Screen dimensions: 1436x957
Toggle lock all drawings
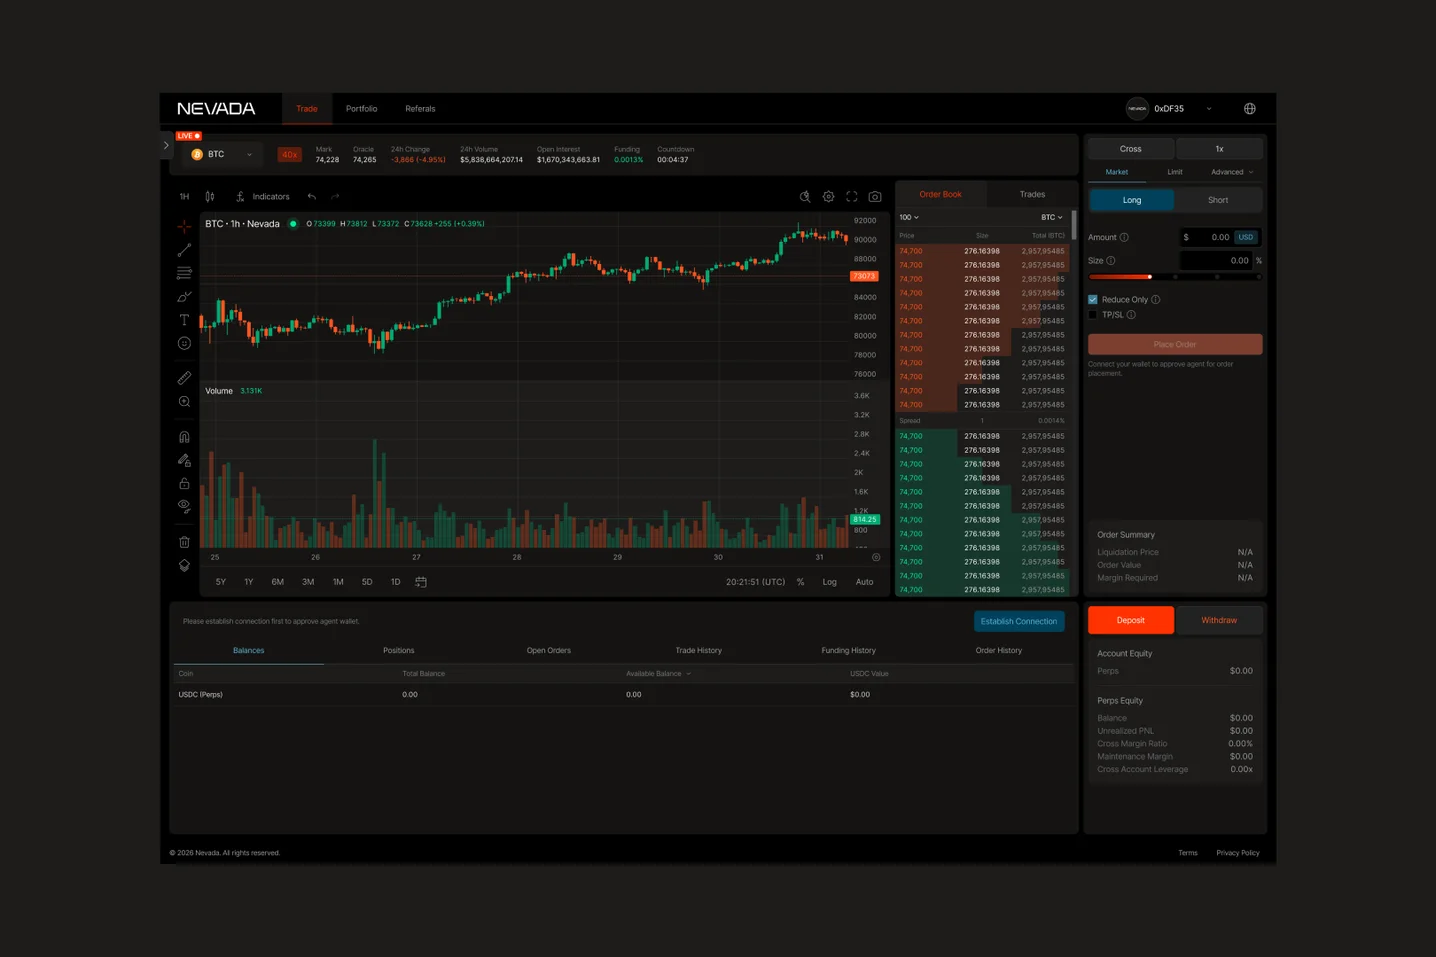(184, 483)
